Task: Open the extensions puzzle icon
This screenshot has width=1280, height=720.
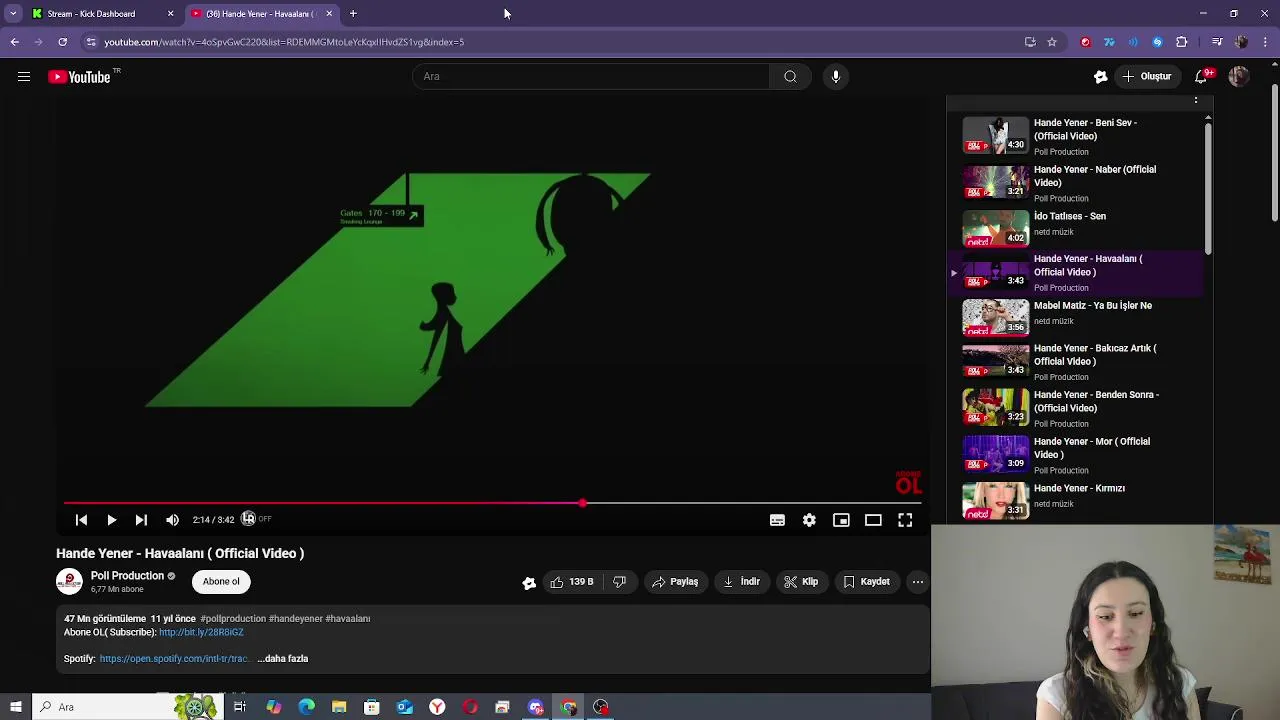Action: (1182, 42)
